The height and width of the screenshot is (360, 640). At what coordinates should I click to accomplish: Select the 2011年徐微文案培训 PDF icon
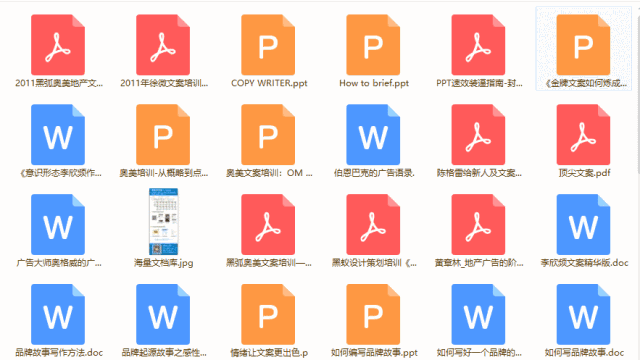click(163, 45)
